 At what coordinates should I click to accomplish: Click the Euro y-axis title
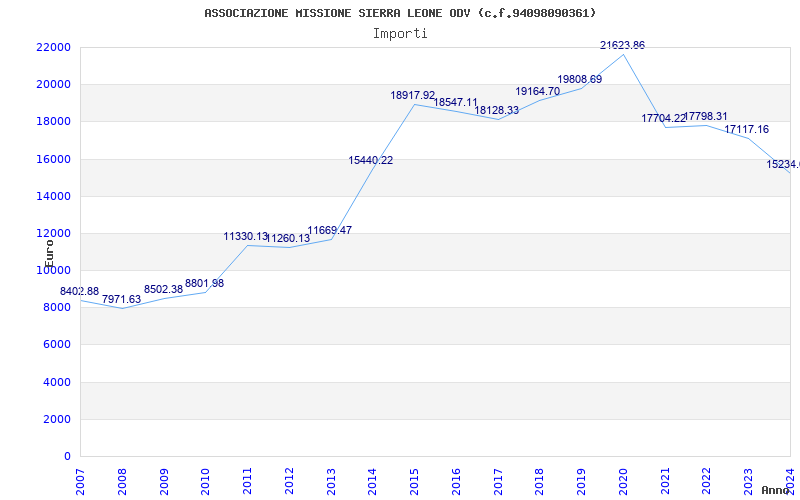click(49, 254)
